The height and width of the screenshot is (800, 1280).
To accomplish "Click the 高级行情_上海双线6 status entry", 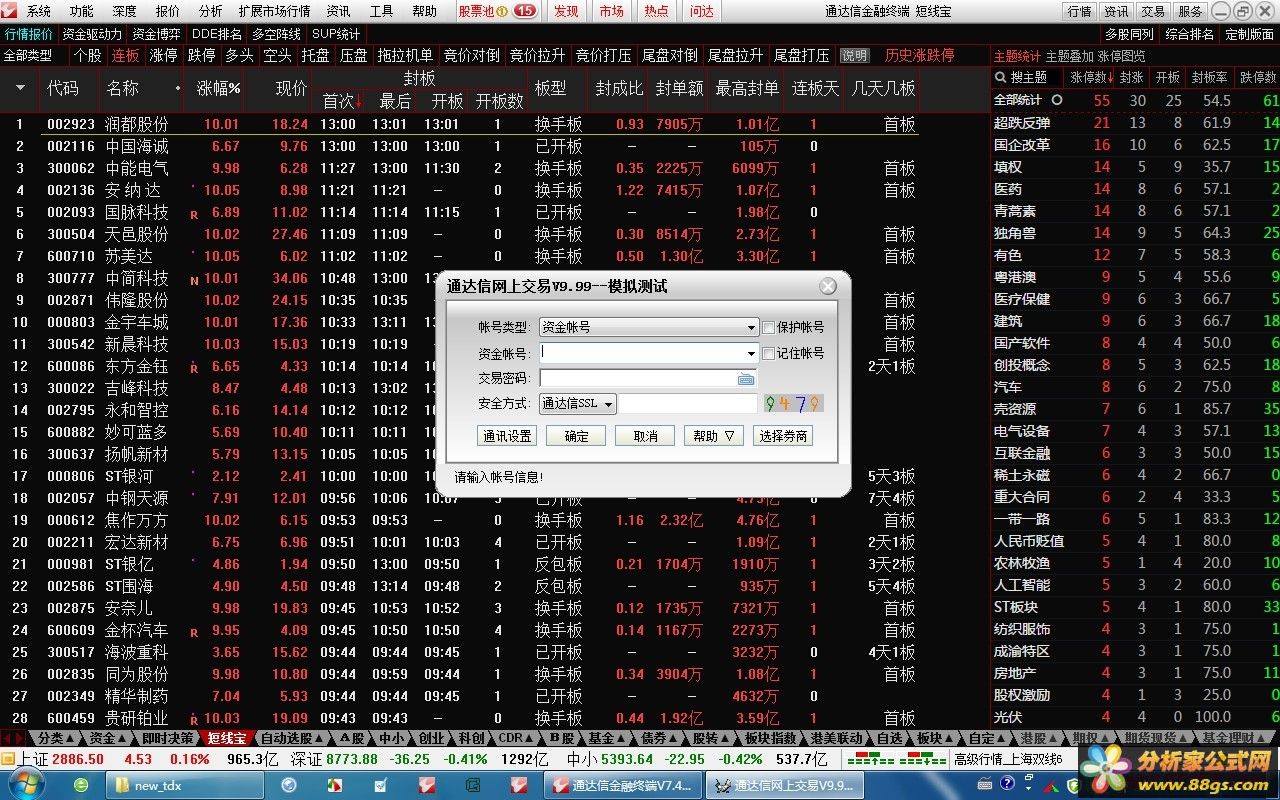I will tap(1008, 759).
